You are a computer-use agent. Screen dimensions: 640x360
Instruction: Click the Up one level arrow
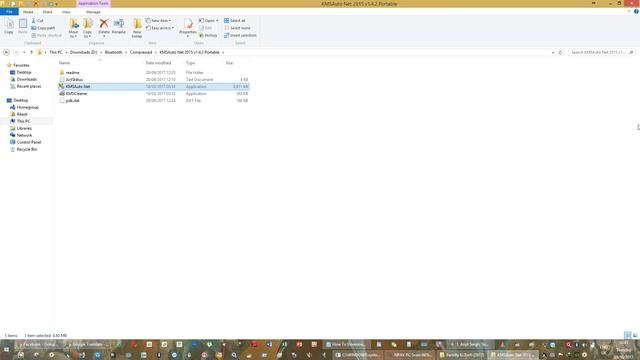pos(31,52)
